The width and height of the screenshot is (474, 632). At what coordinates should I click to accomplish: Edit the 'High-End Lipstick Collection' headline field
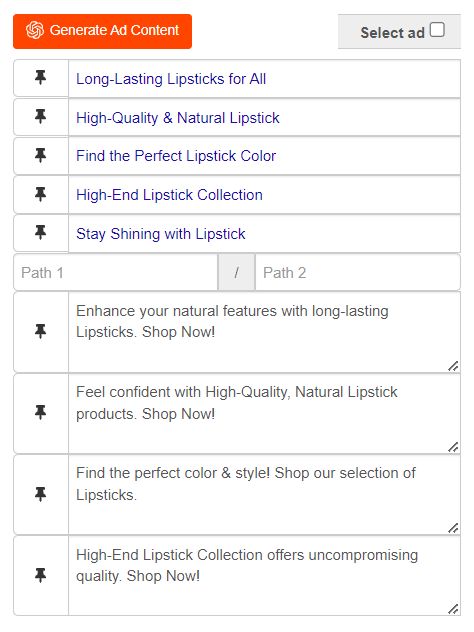click(264, 195)
